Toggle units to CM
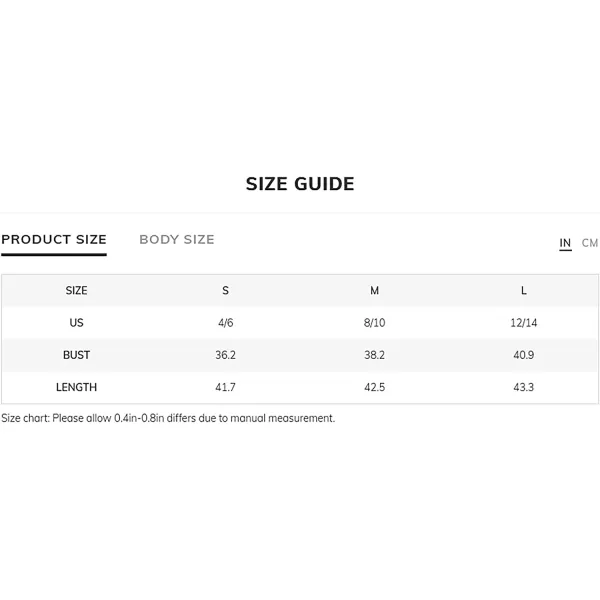 click(x=589, y=243)
